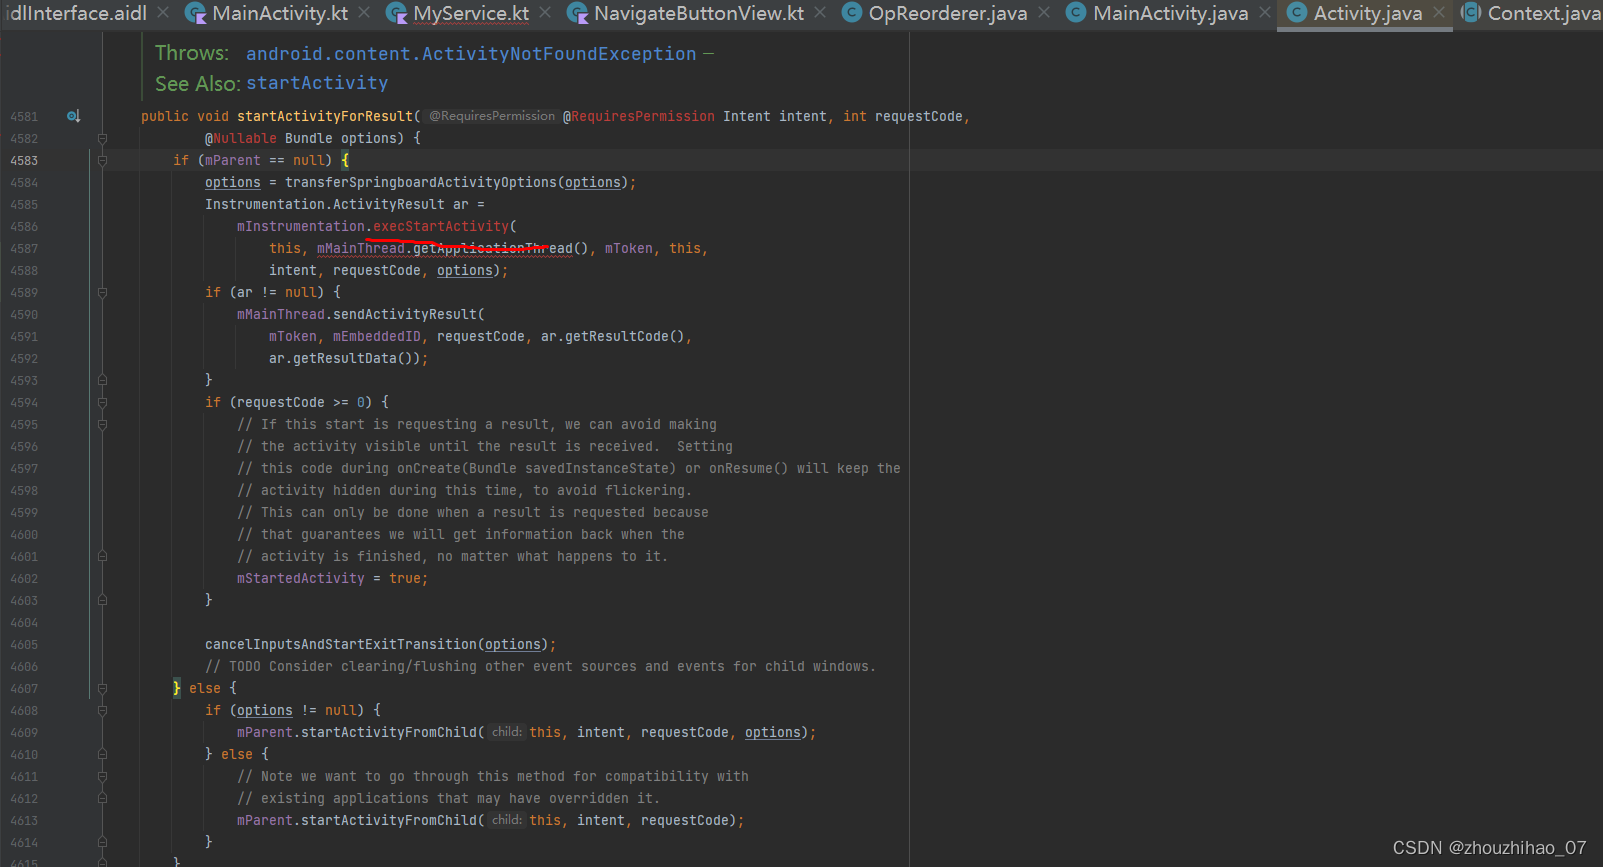Click the Kotlin file icon on MainActivity.kt tab

[x=196, y=13]
